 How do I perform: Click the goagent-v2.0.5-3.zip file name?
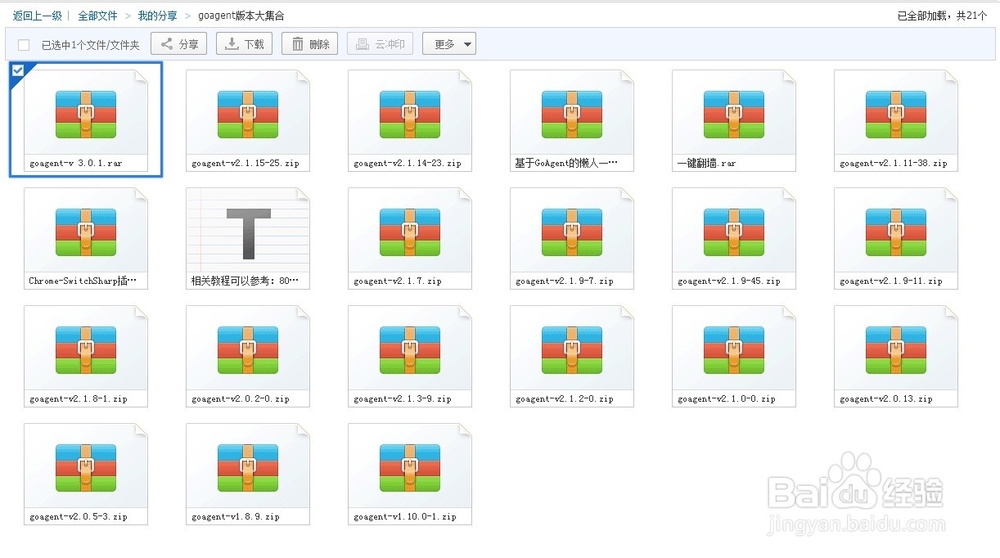78,517
